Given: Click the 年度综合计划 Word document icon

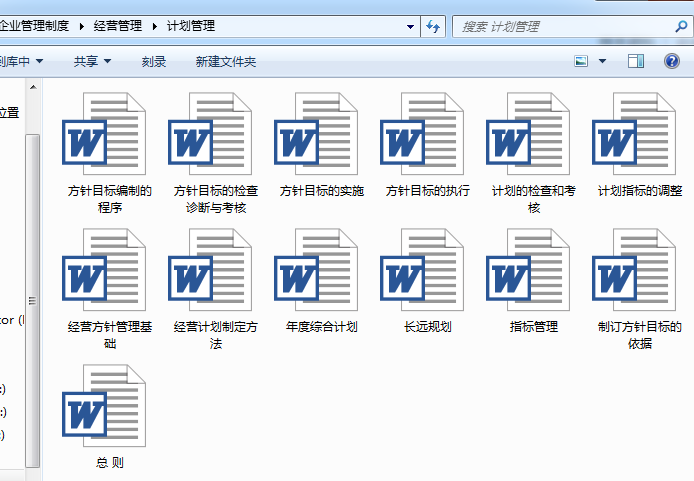Looking at the screenshot, I should coord(316,269).
